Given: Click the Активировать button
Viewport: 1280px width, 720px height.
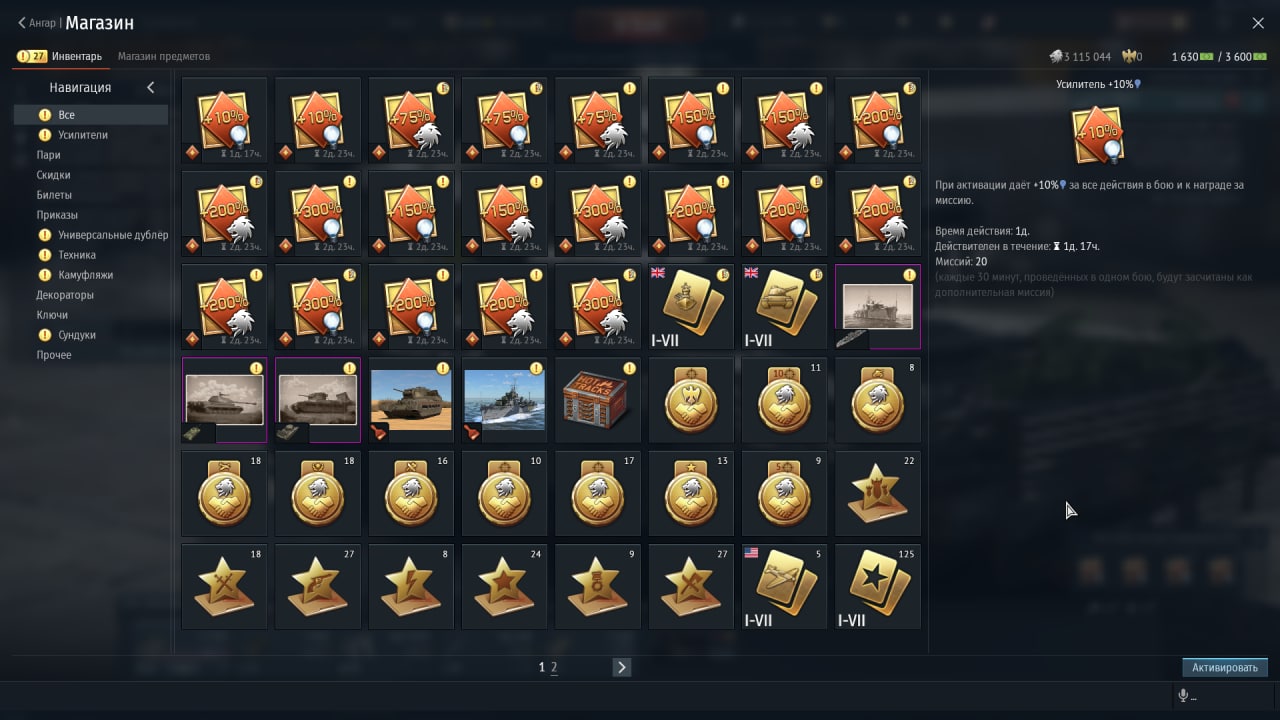Looking at the screenshot, I should coord(1225,667).
